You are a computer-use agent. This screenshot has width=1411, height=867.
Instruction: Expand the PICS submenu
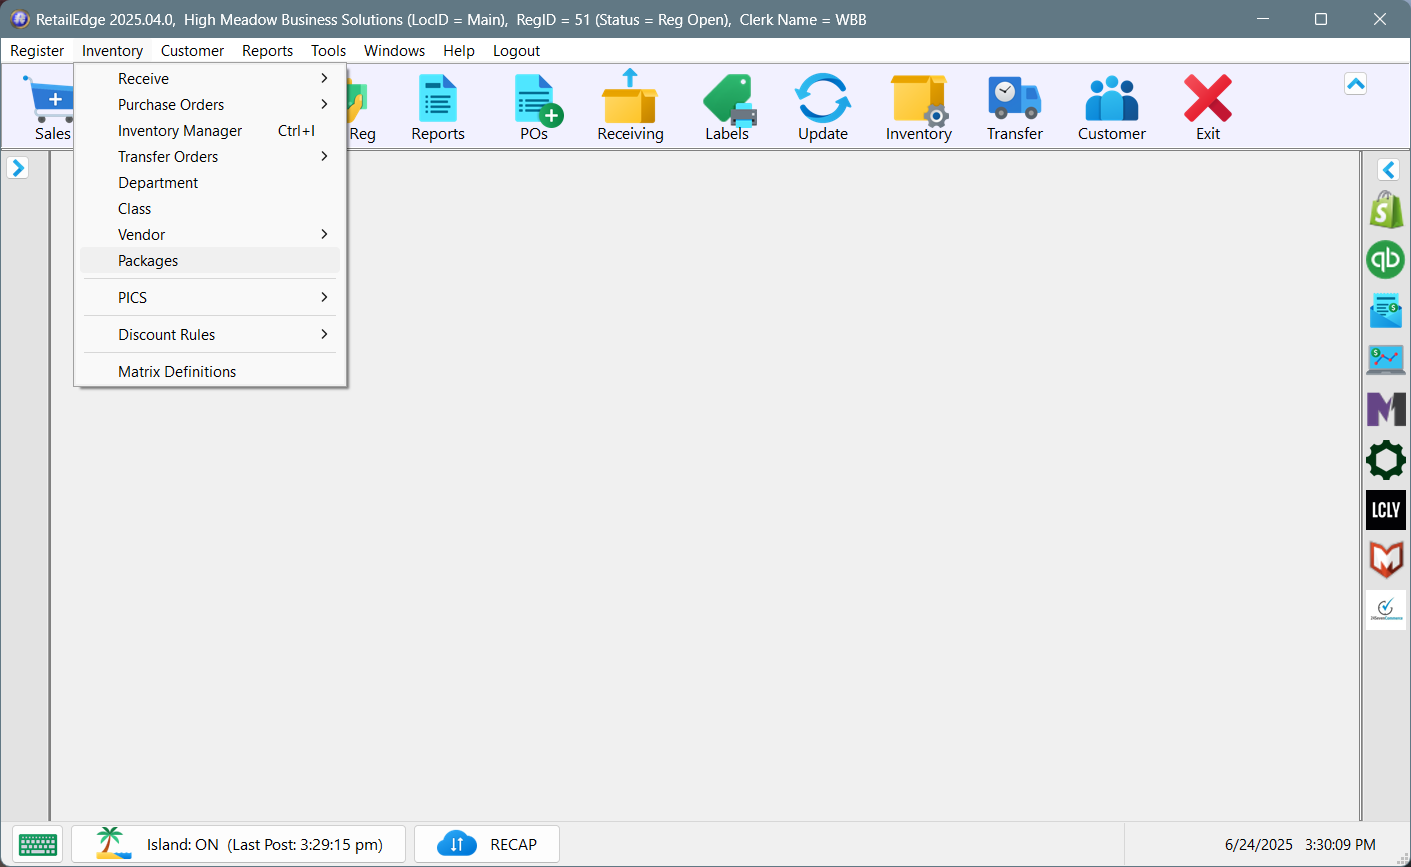[x=210, y=297]
